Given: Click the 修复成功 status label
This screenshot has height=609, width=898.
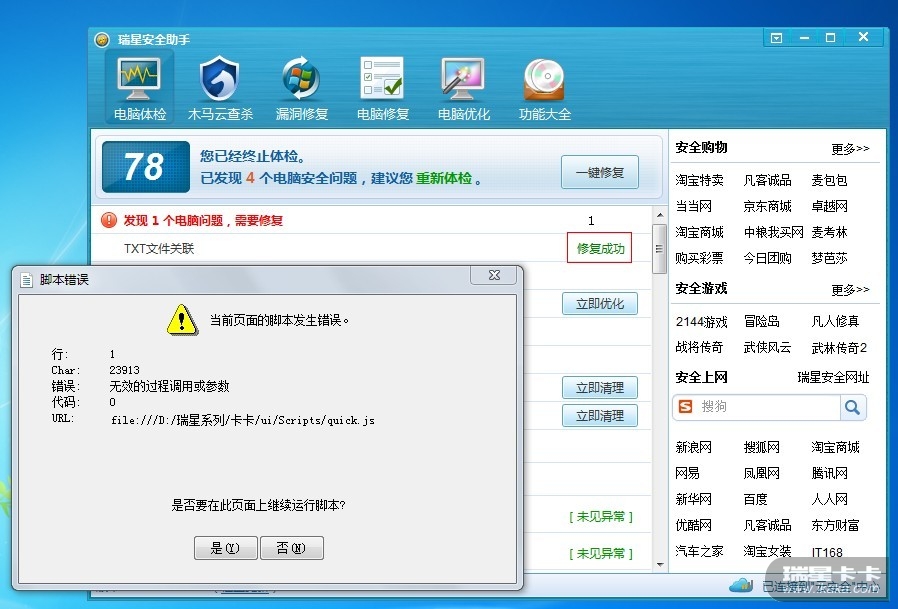Looking at the screenshot, I should click(600, 248).
